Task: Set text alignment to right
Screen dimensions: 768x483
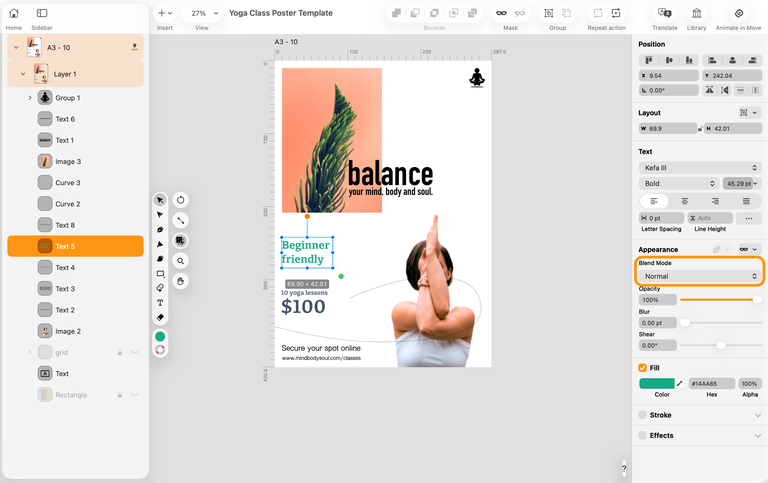Action: 715,201
